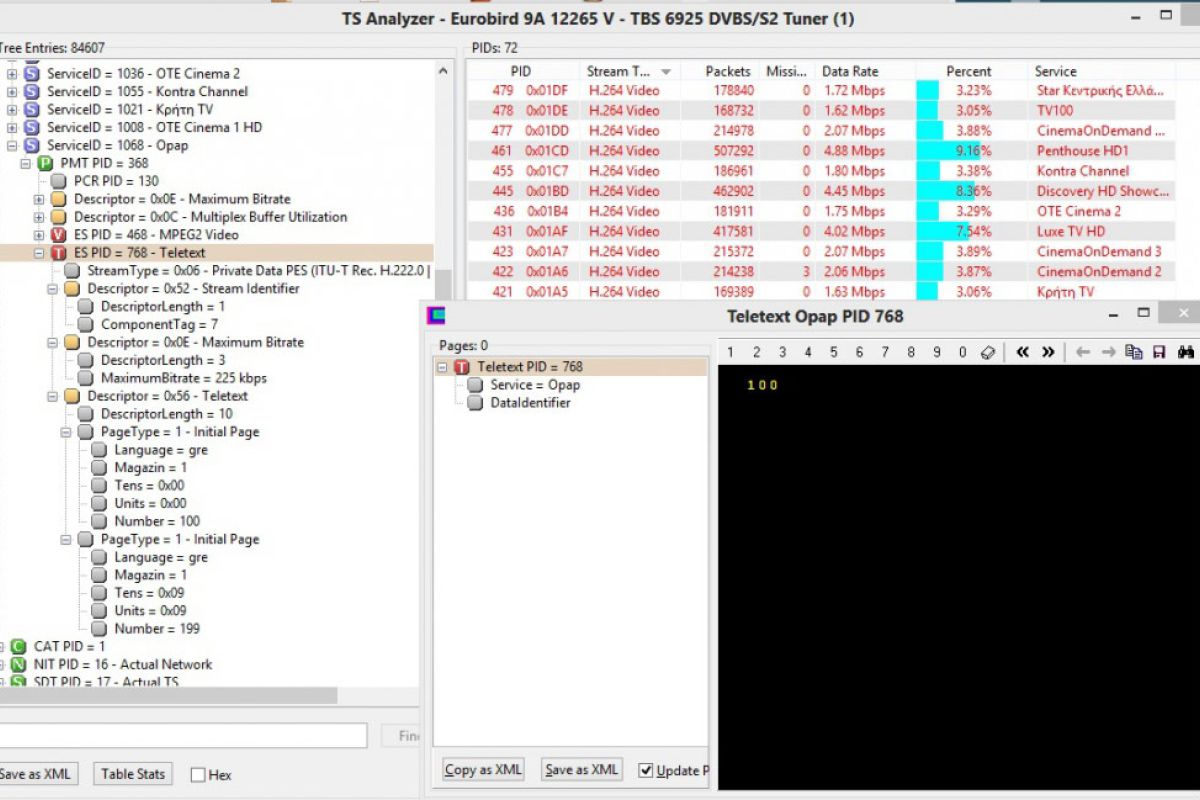This screenshot has width=1200, height=800.
Task: Click the Table Stats button
Action: (x=133, y=774)
